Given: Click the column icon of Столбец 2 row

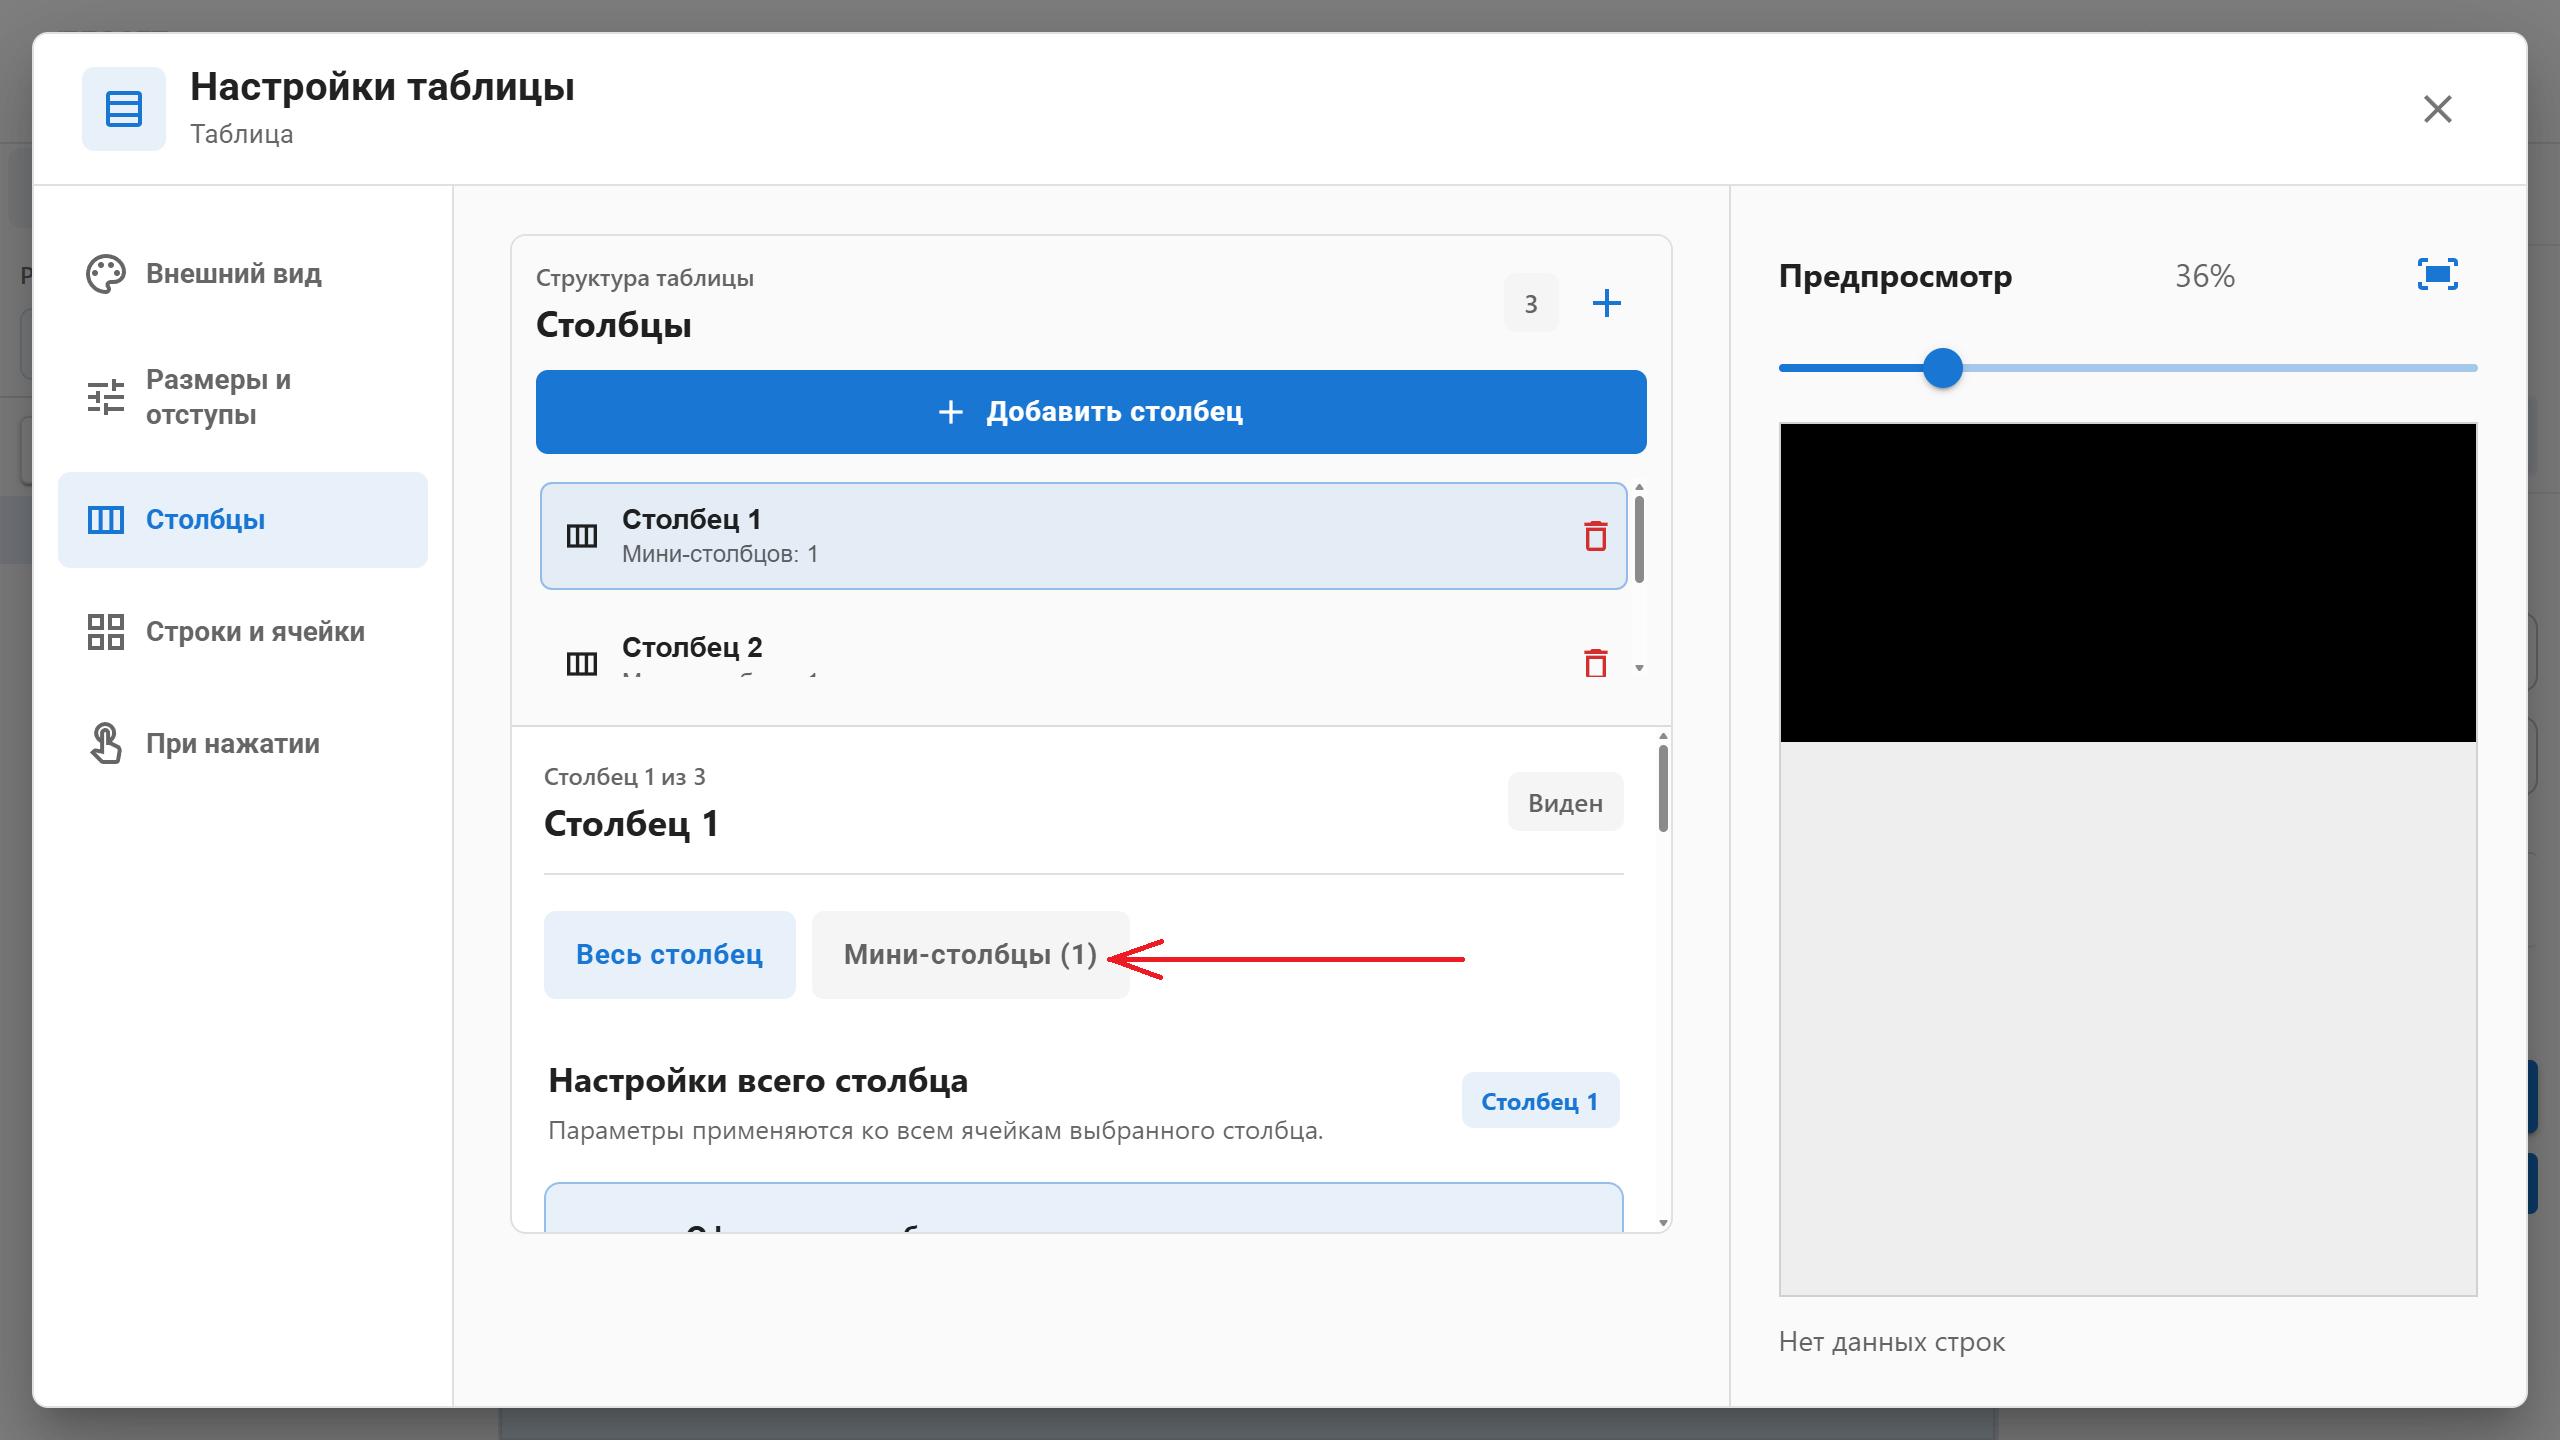Looking at the screenshot, I should (582, 663).
